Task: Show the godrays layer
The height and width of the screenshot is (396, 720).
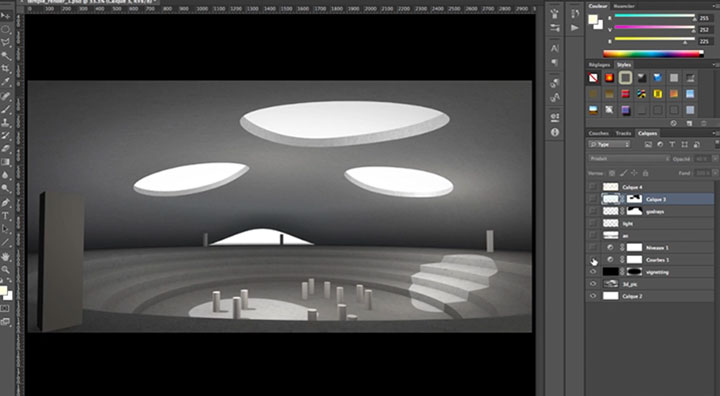Action: tap(593, 211)
